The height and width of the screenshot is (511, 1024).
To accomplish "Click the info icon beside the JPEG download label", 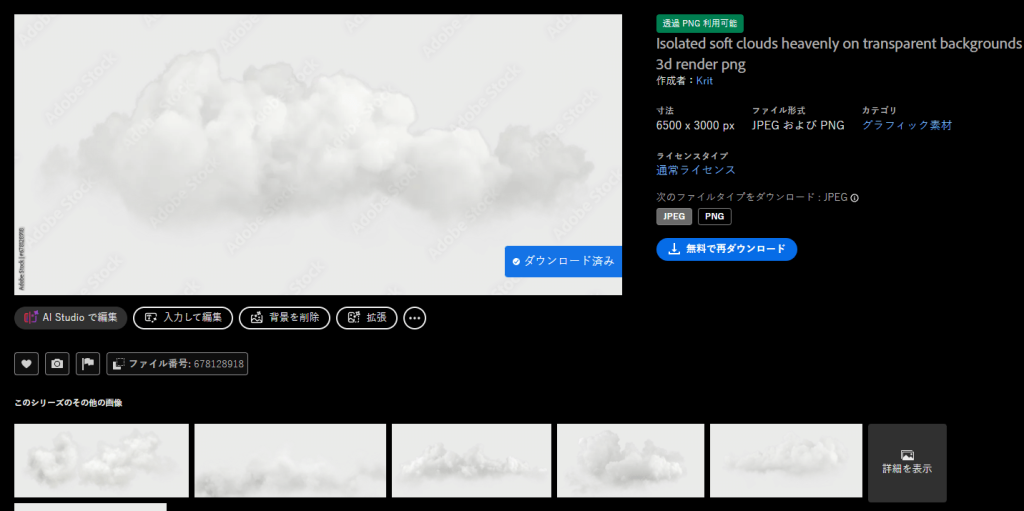I will 855,198.
